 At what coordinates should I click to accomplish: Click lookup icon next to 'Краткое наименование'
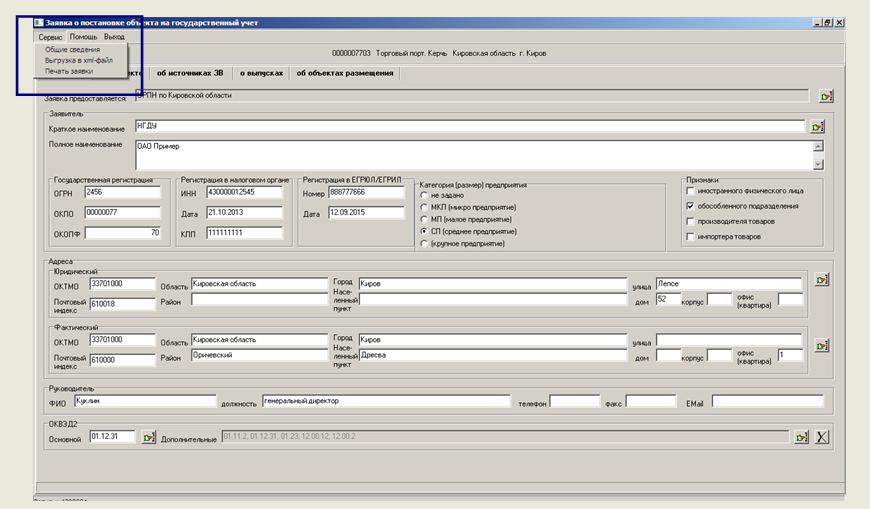pos(817,128)
